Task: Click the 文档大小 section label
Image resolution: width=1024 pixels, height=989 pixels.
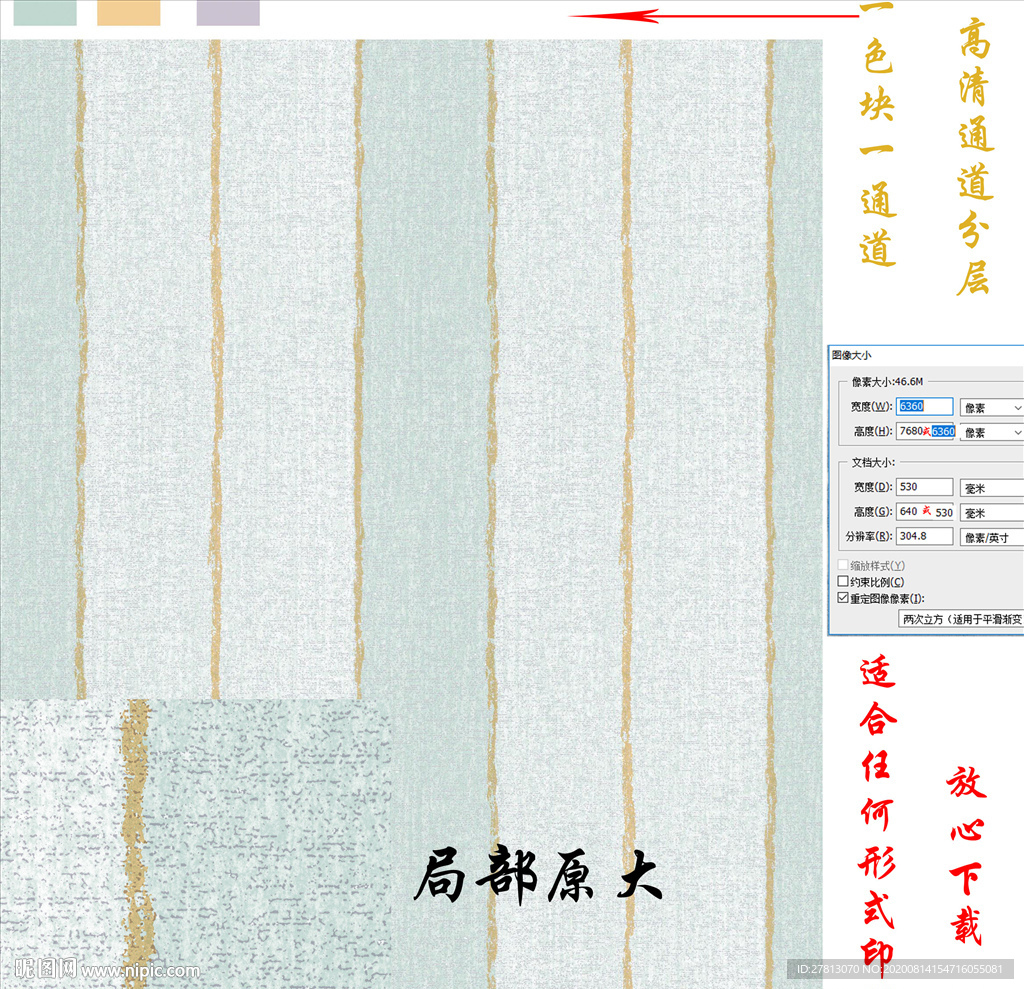Action: click(872, 462)
